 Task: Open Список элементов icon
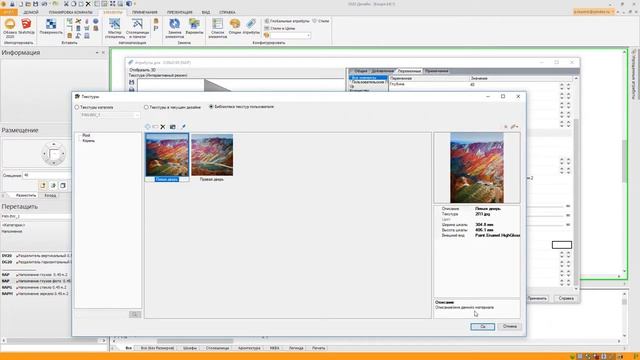(x=218, y=28)
